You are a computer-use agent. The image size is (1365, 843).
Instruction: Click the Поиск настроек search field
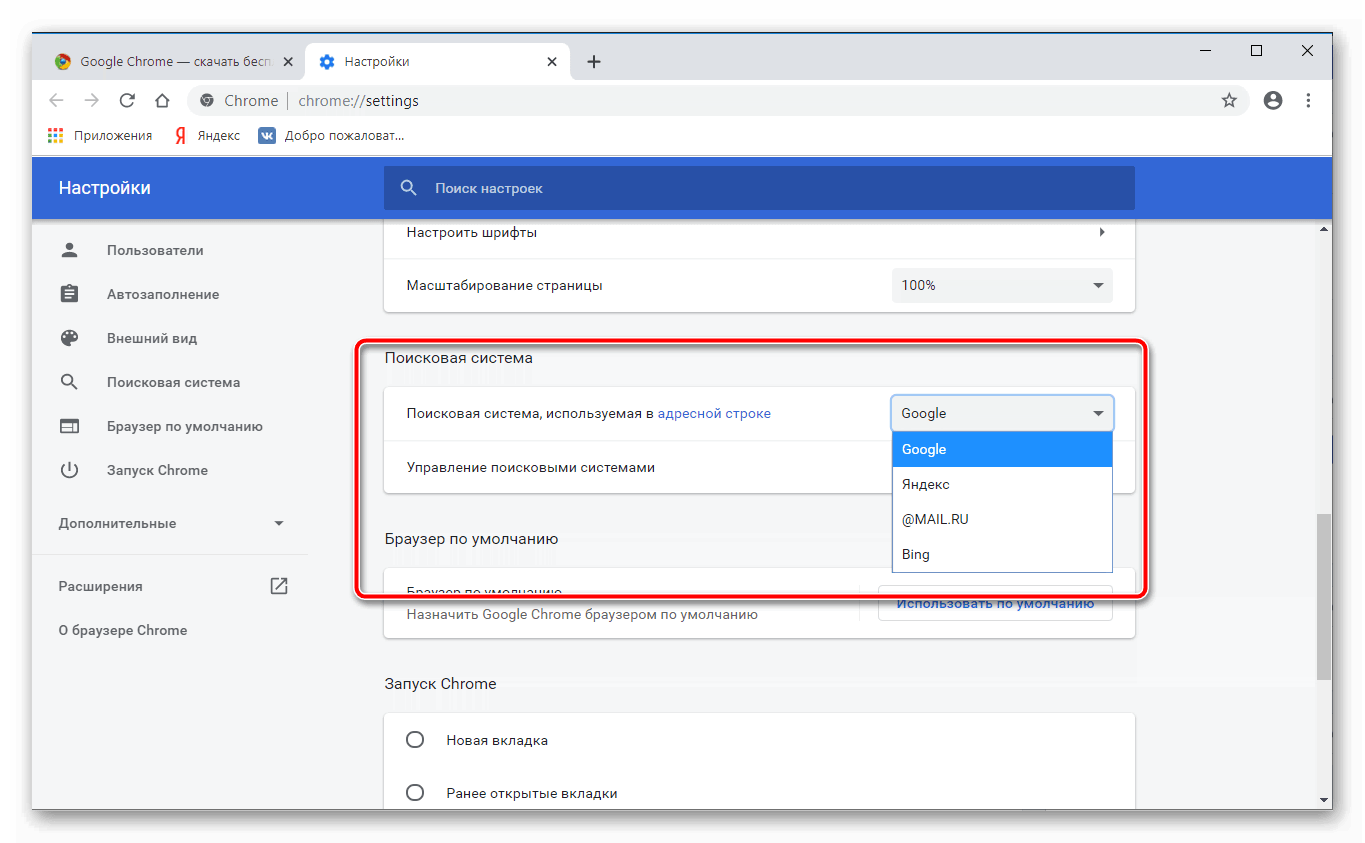point(759,188)
